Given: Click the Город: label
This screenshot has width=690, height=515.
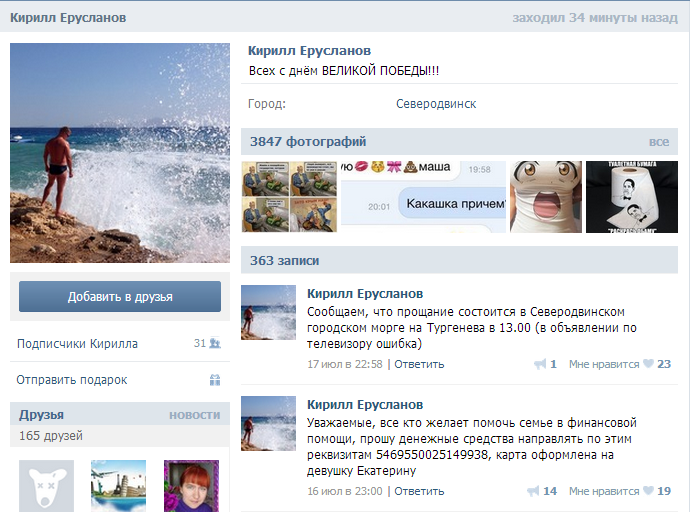Looking at the screenshot, I should click(x=267, y=104).
